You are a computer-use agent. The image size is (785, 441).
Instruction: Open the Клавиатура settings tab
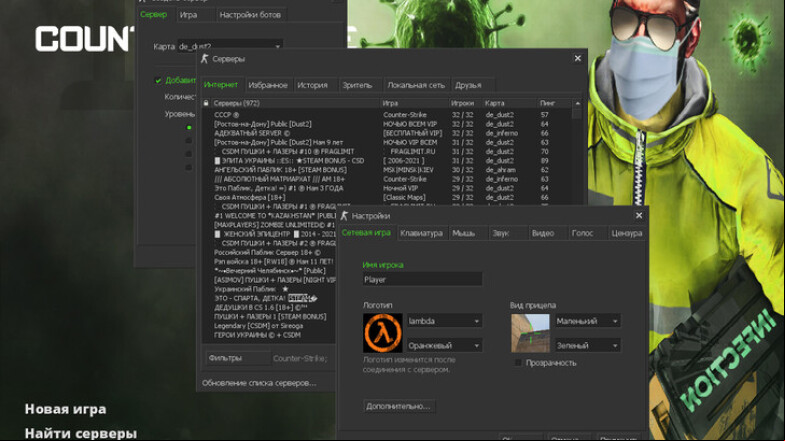421,233
